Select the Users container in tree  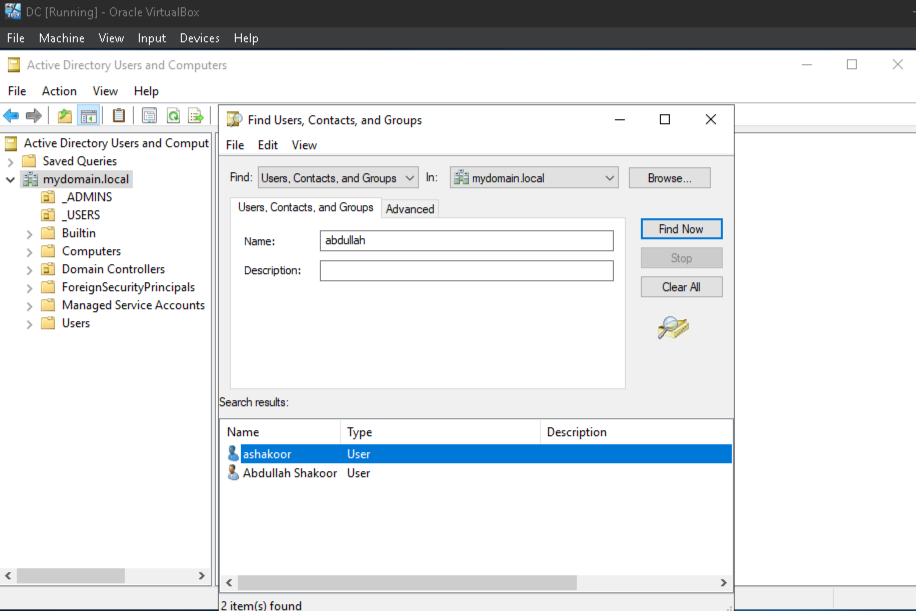click(x=76, y=323)
